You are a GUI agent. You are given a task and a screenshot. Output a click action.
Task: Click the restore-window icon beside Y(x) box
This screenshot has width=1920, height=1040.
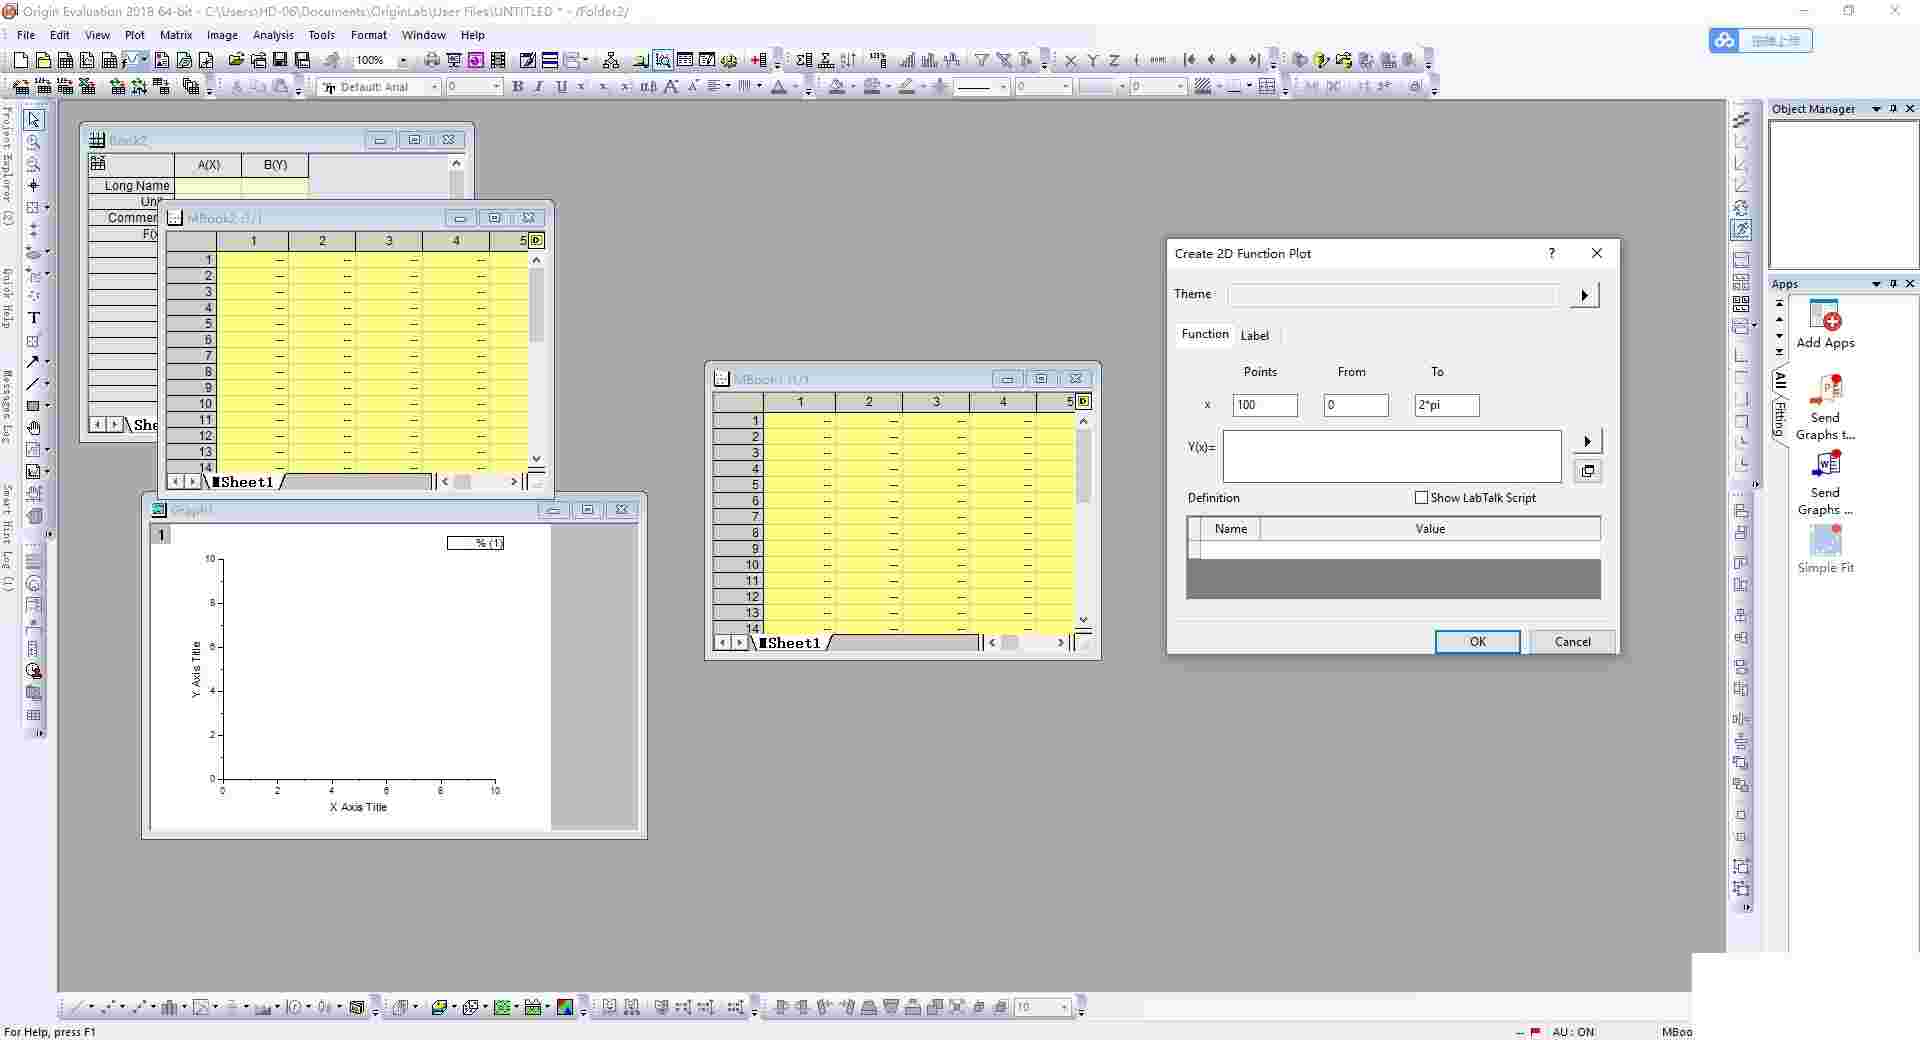tap(1587, 471)
